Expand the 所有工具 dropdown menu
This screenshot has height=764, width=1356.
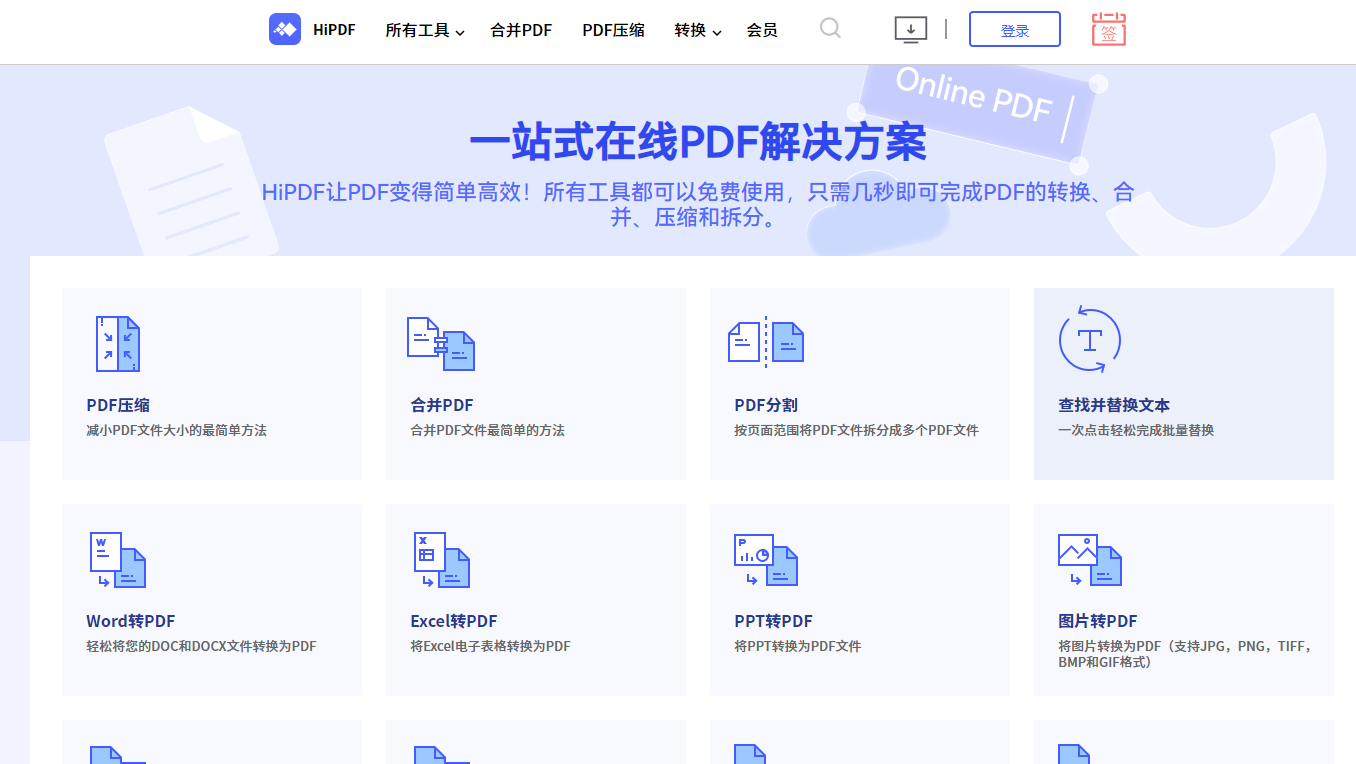coord(425,30)
